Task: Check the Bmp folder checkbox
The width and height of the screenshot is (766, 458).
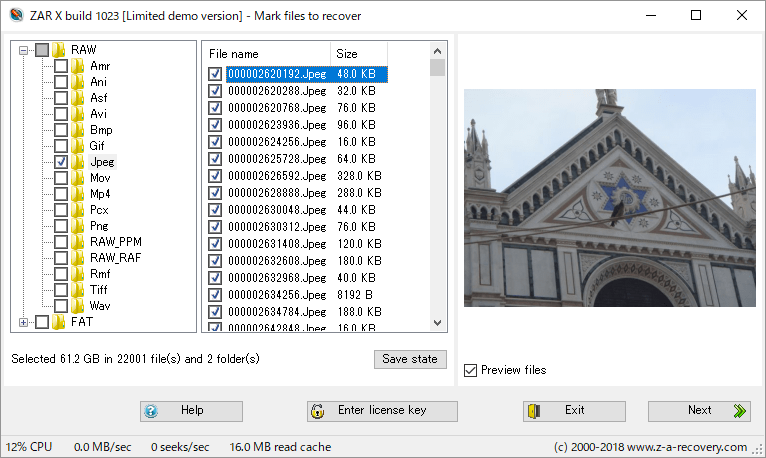Action: pyautogui.click(x=61, y=130)
